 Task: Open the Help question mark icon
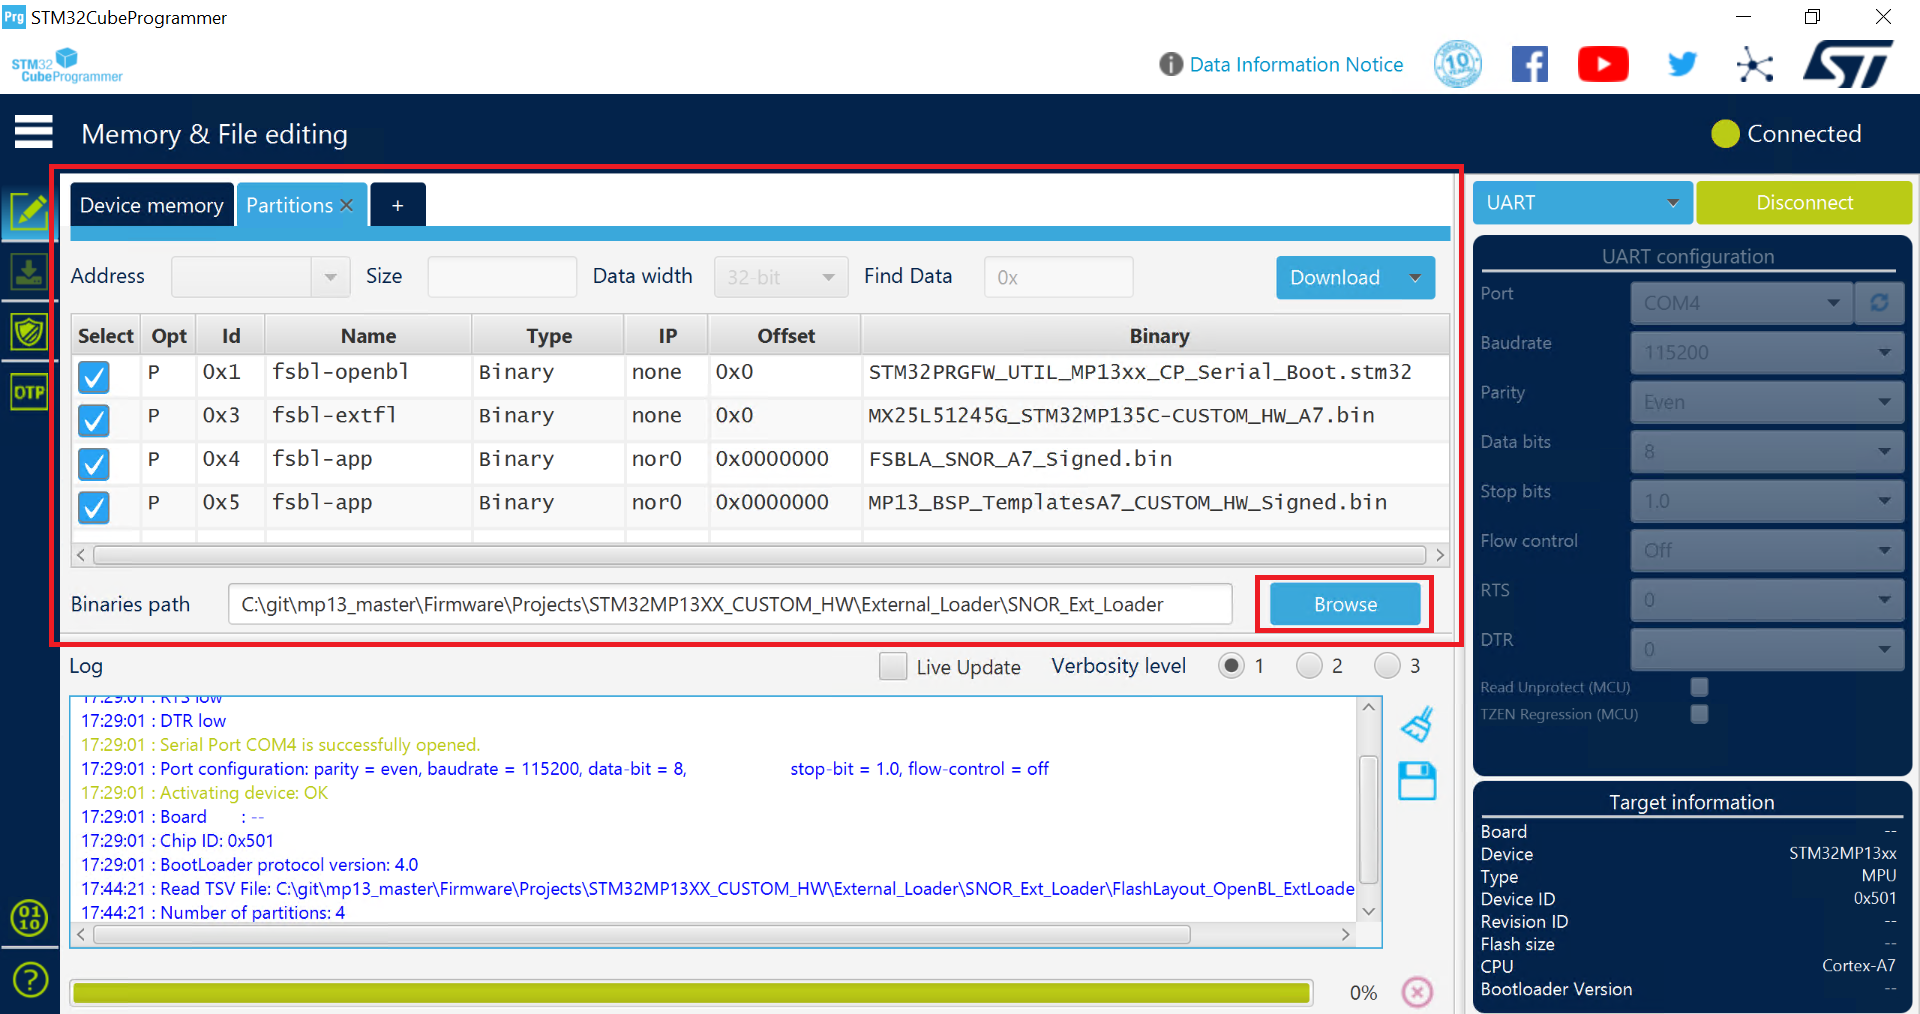pyautogui.click(x=30, y=979)
